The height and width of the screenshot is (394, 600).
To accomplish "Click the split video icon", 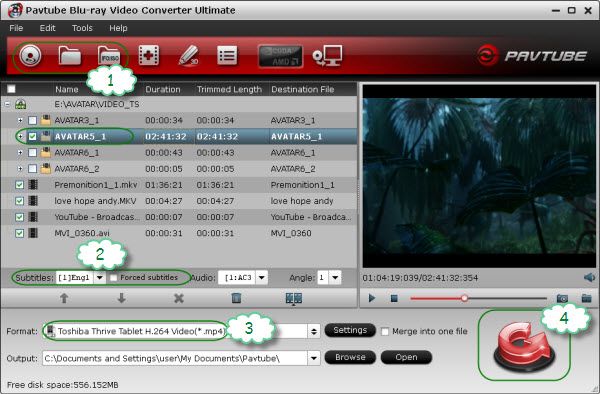I will 294,298.
